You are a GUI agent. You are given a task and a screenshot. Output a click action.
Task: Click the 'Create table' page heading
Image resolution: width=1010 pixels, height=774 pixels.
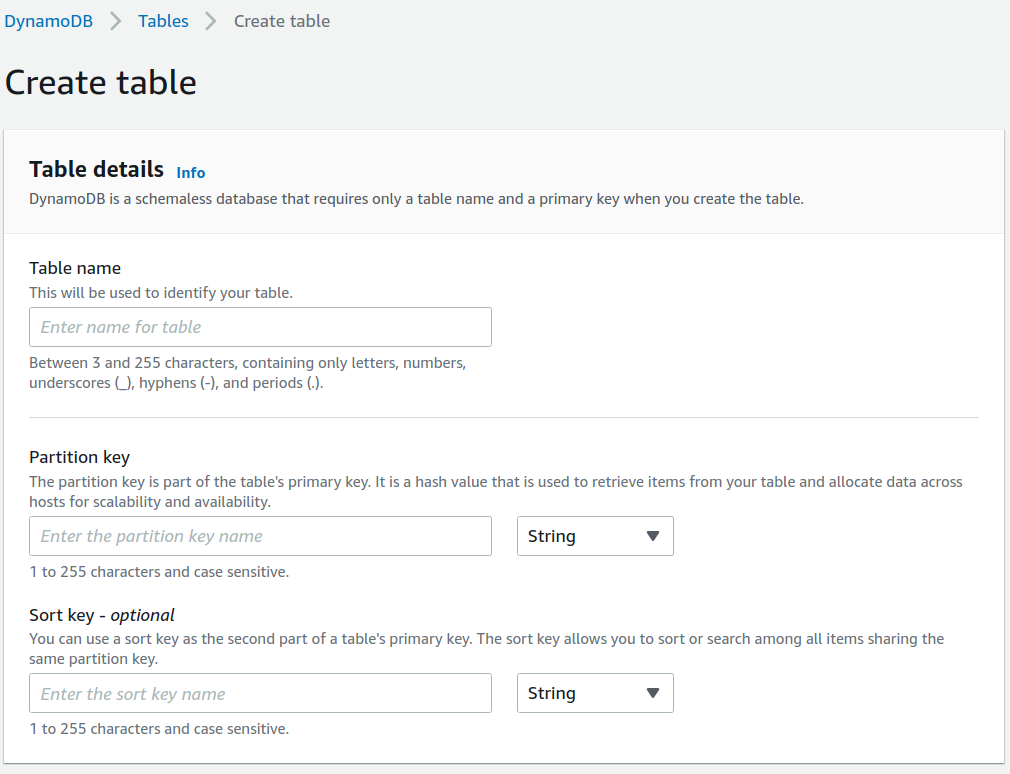[x=100, y=82]
